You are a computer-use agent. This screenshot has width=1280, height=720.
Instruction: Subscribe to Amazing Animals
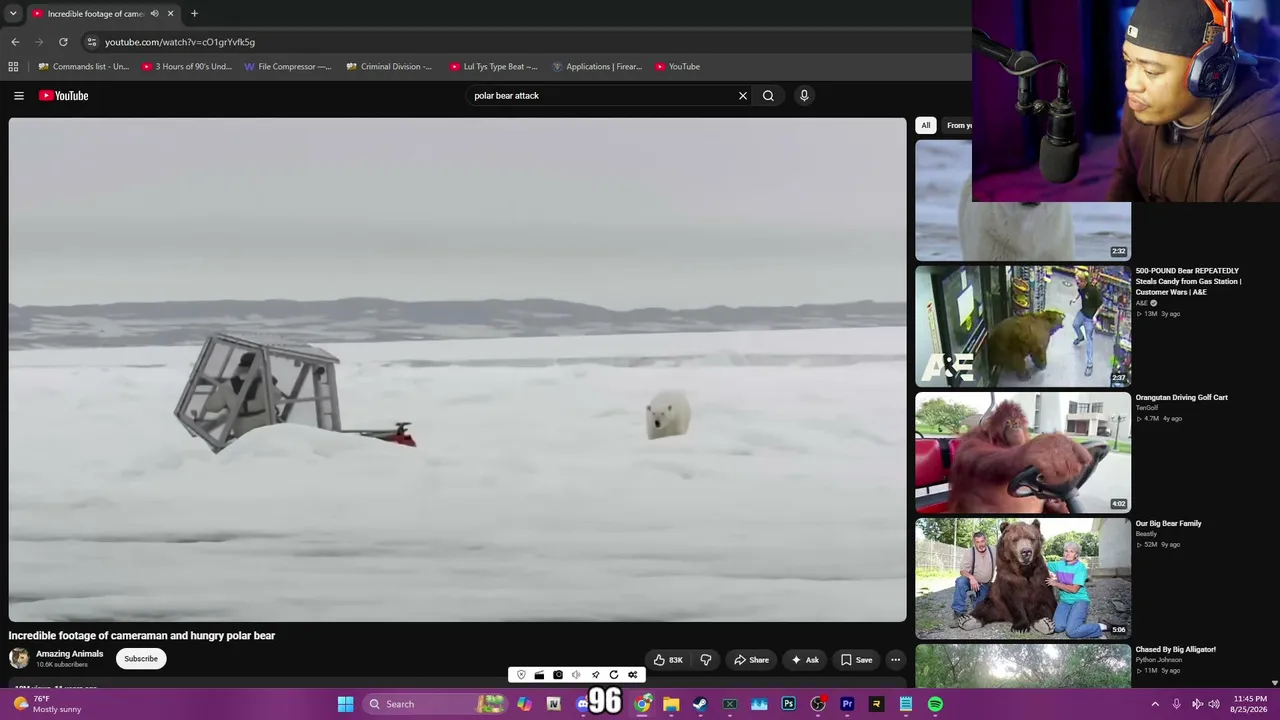coord(141,659)
